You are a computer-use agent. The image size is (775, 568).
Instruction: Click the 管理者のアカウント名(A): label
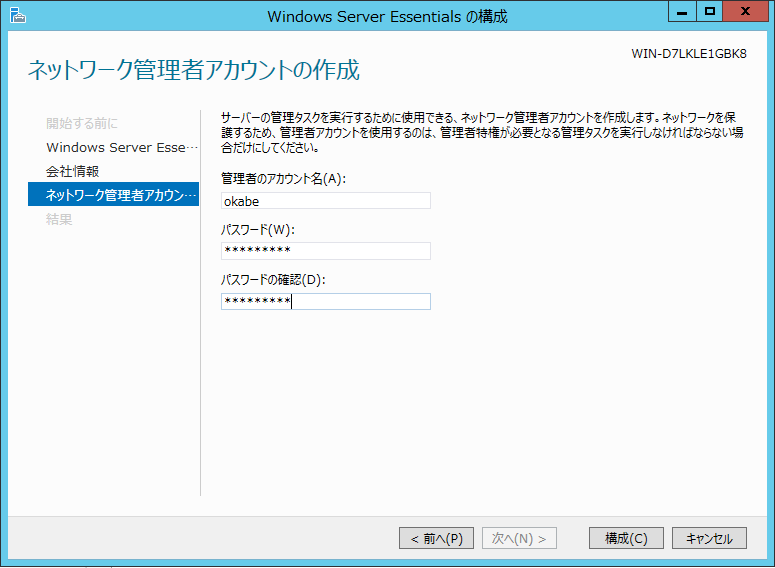tap(283, 178)
